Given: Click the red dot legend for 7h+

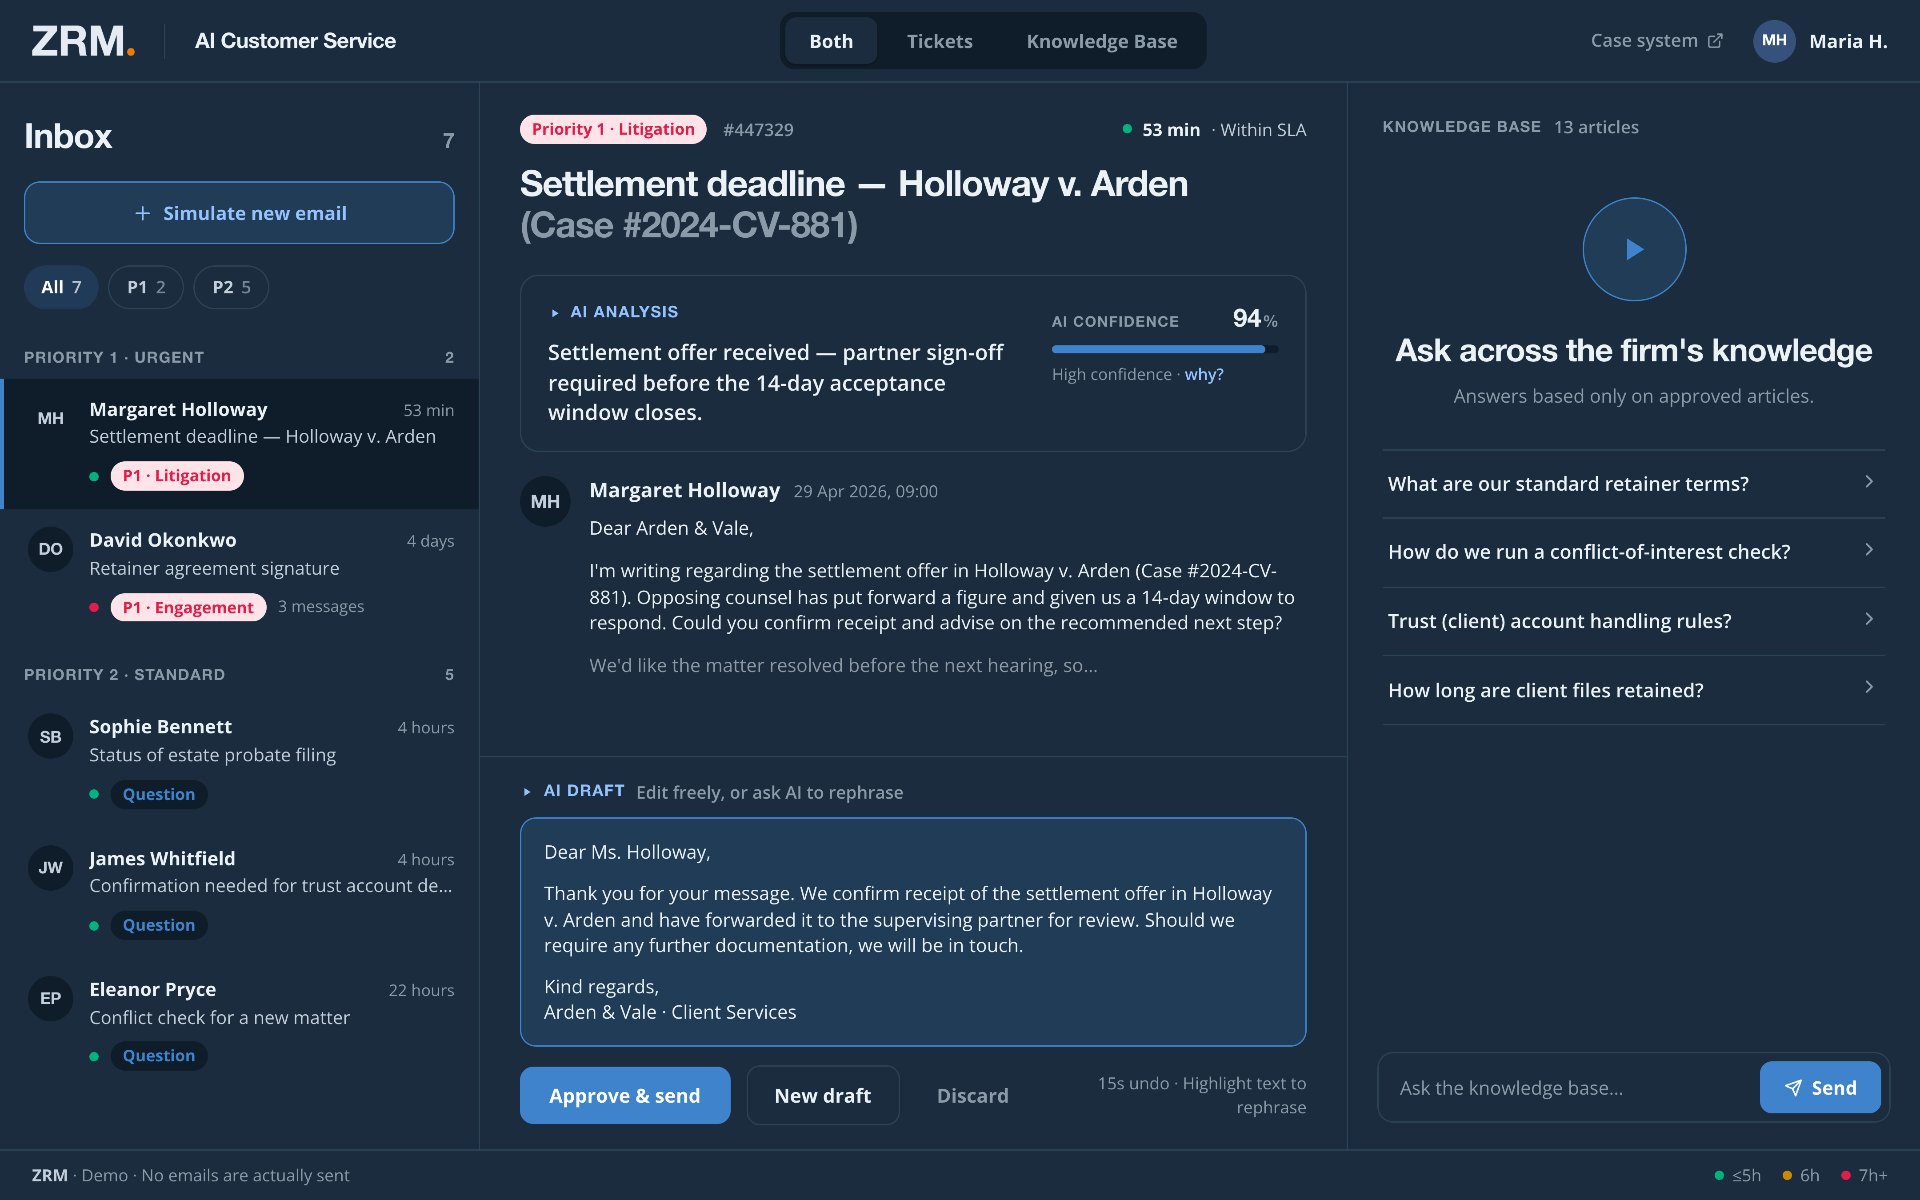Looking at the screenshot, I should click(x=1845, y=1176).
